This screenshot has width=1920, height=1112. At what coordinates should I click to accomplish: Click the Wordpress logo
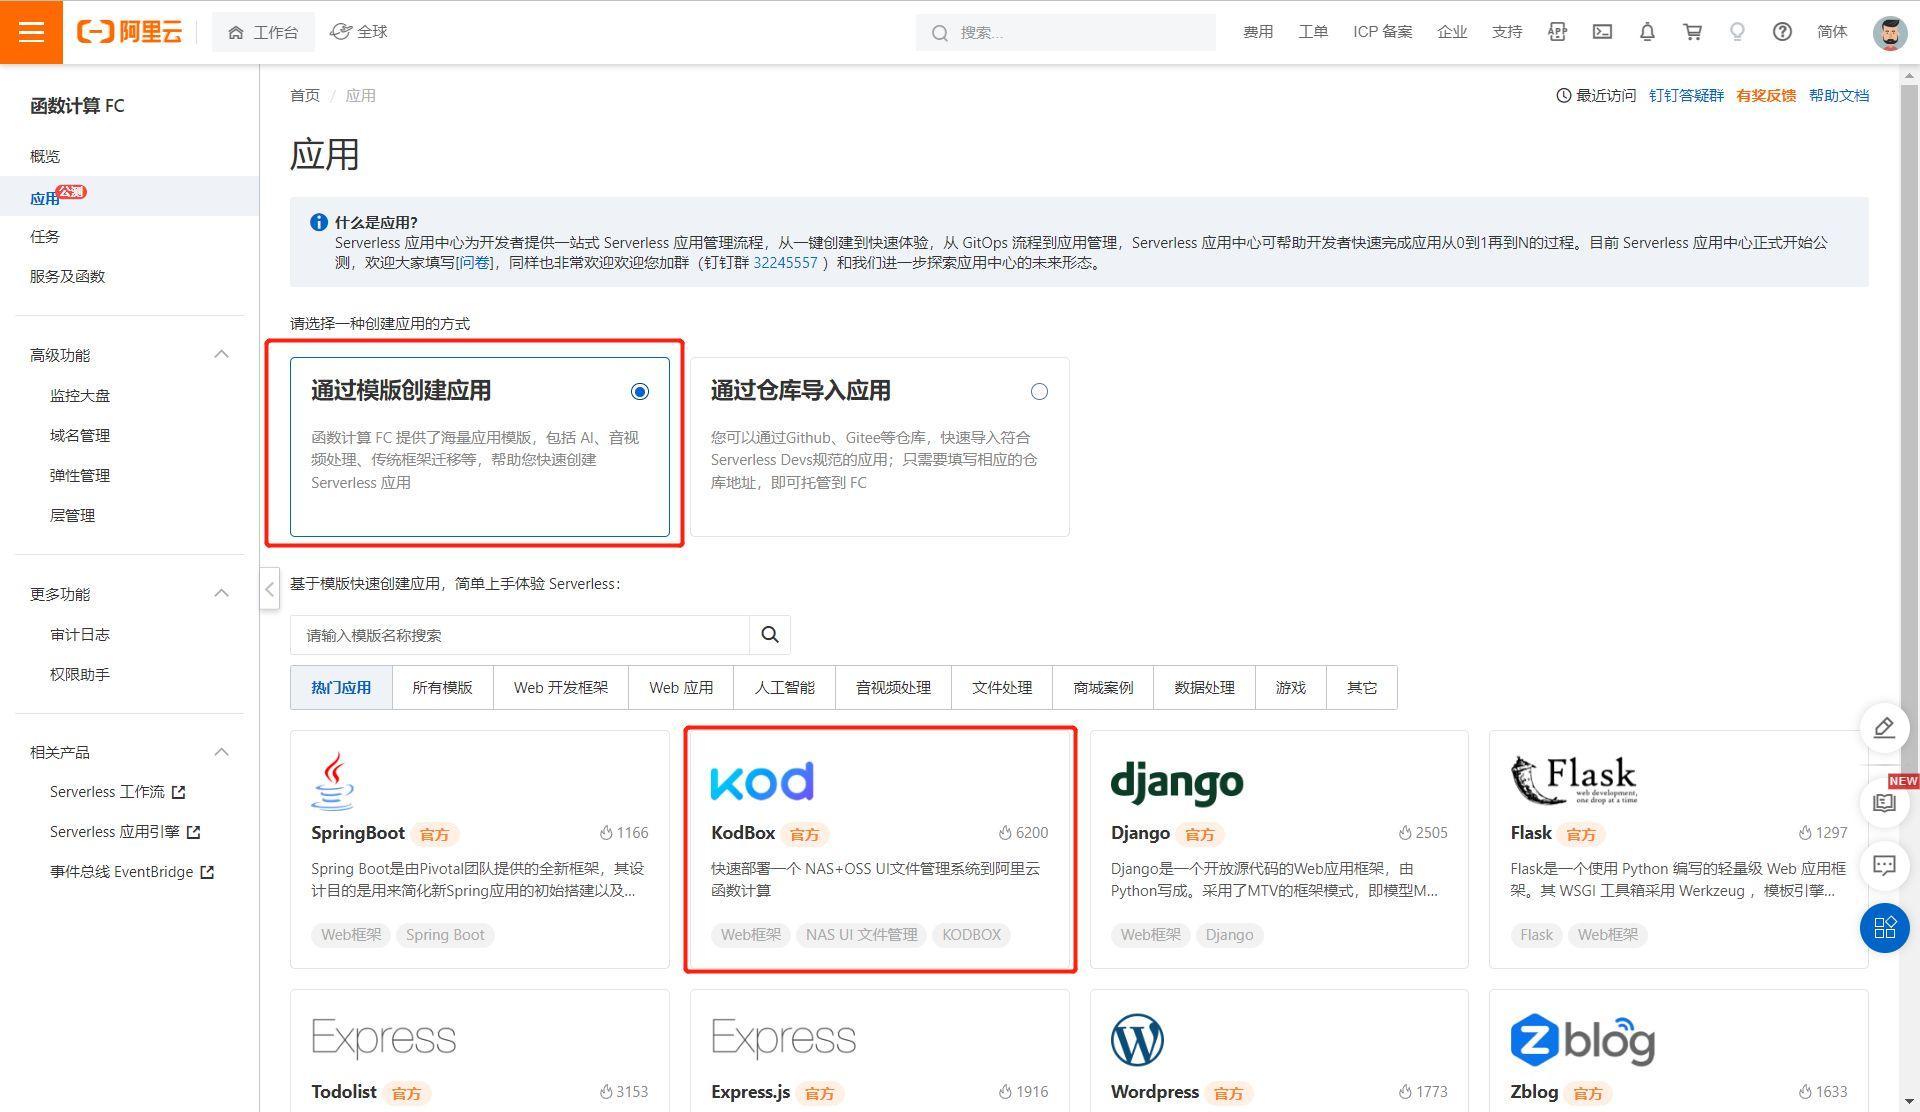1137,1040
